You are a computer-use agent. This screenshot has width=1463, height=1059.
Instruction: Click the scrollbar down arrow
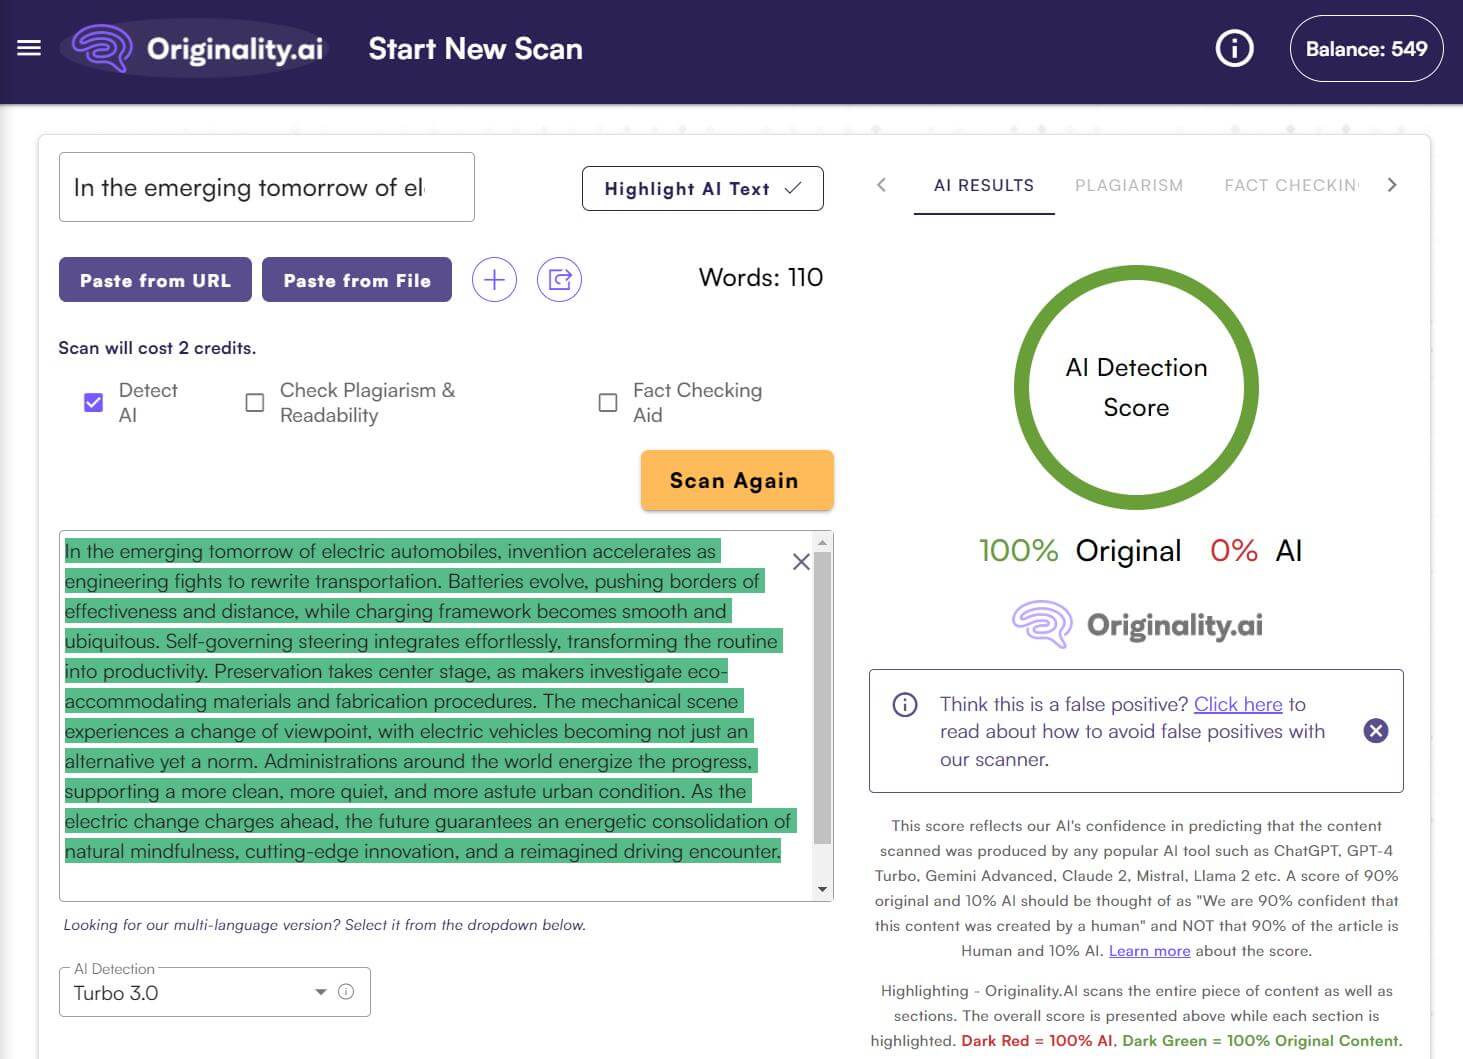[823, 889]
